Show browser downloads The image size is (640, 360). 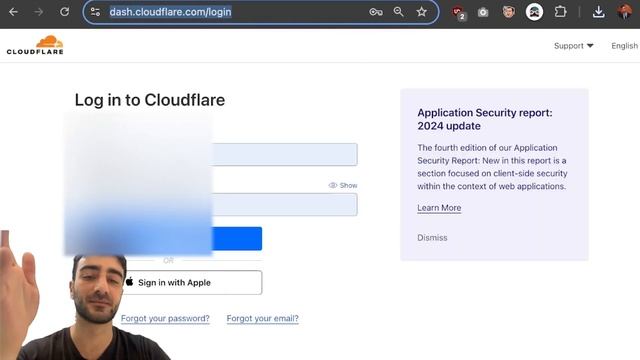598,12
